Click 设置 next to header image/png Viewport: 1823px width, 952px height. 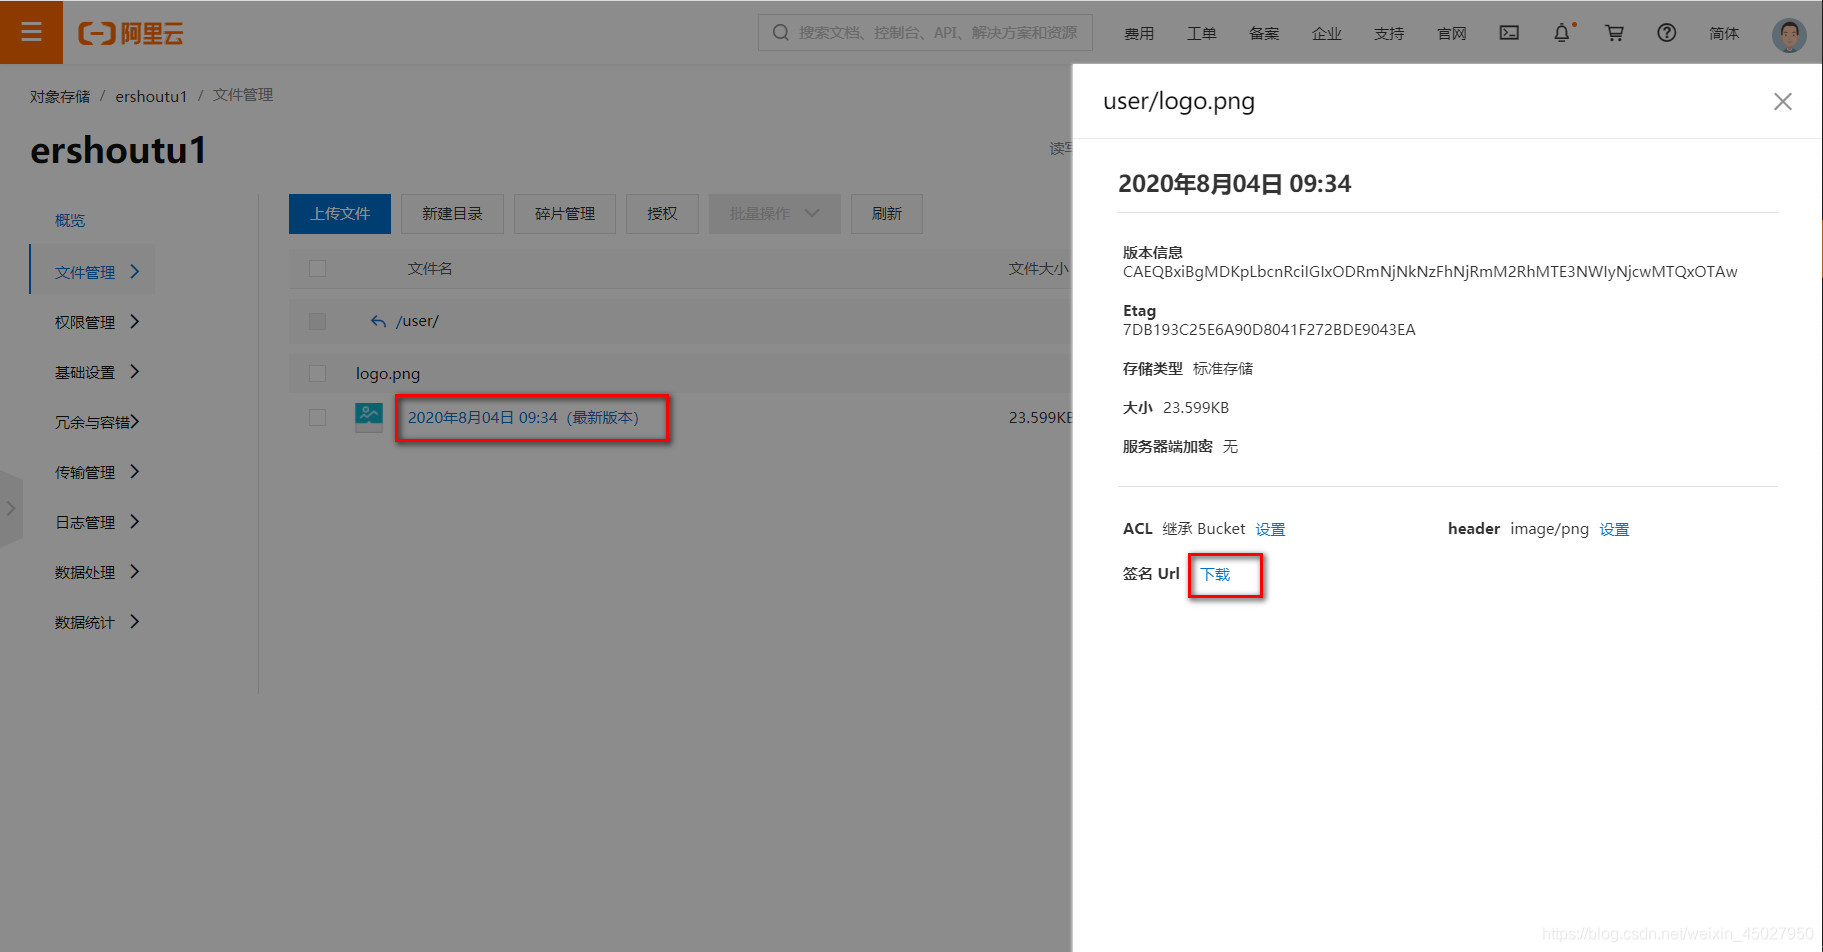pos(1614,529)
